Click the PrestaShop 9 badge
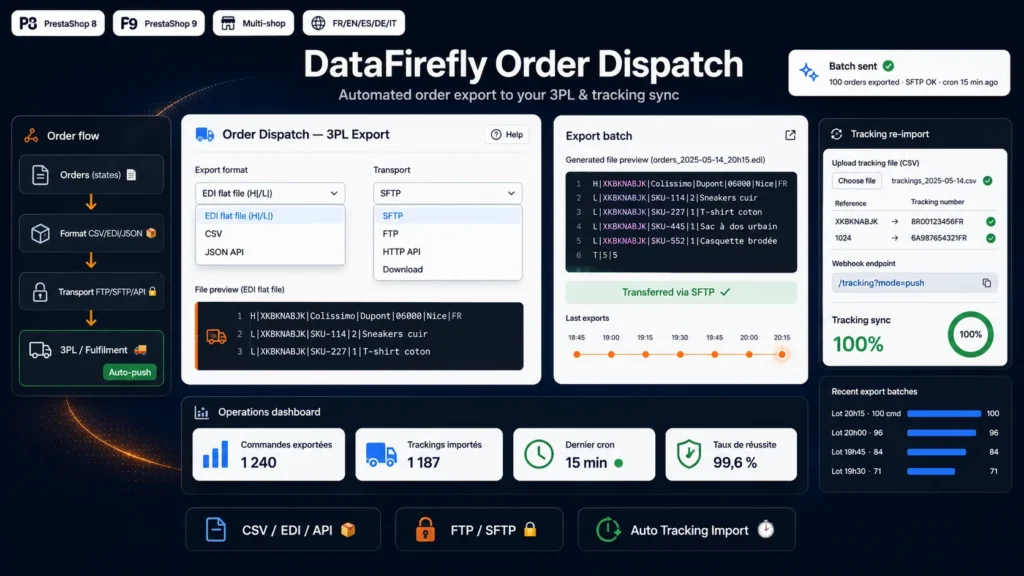Screen dimensions: 1024x576 (159, 24)
